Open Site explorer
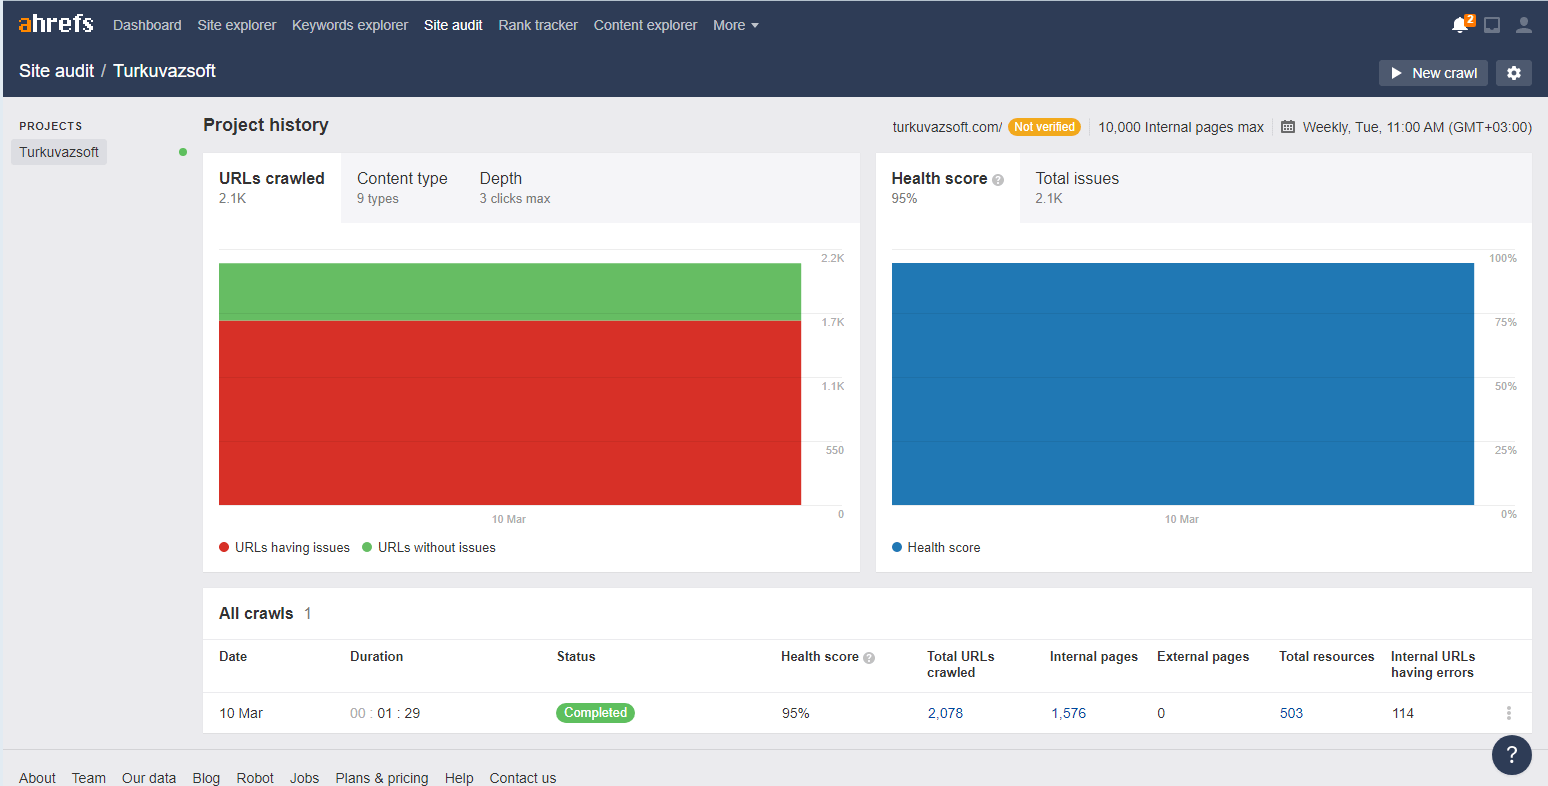 point(237,25)
